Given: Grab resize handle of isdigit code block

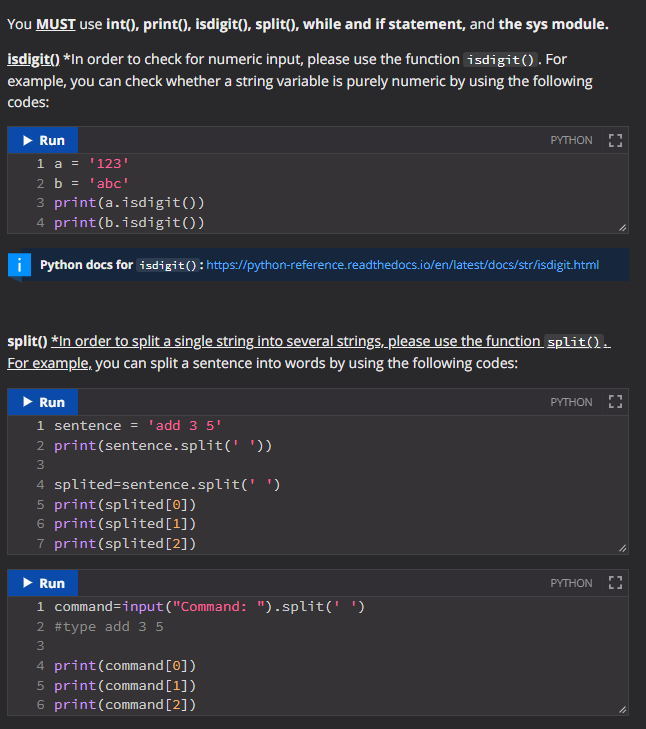Looking at the screenshot, I should tap(622, 227).
